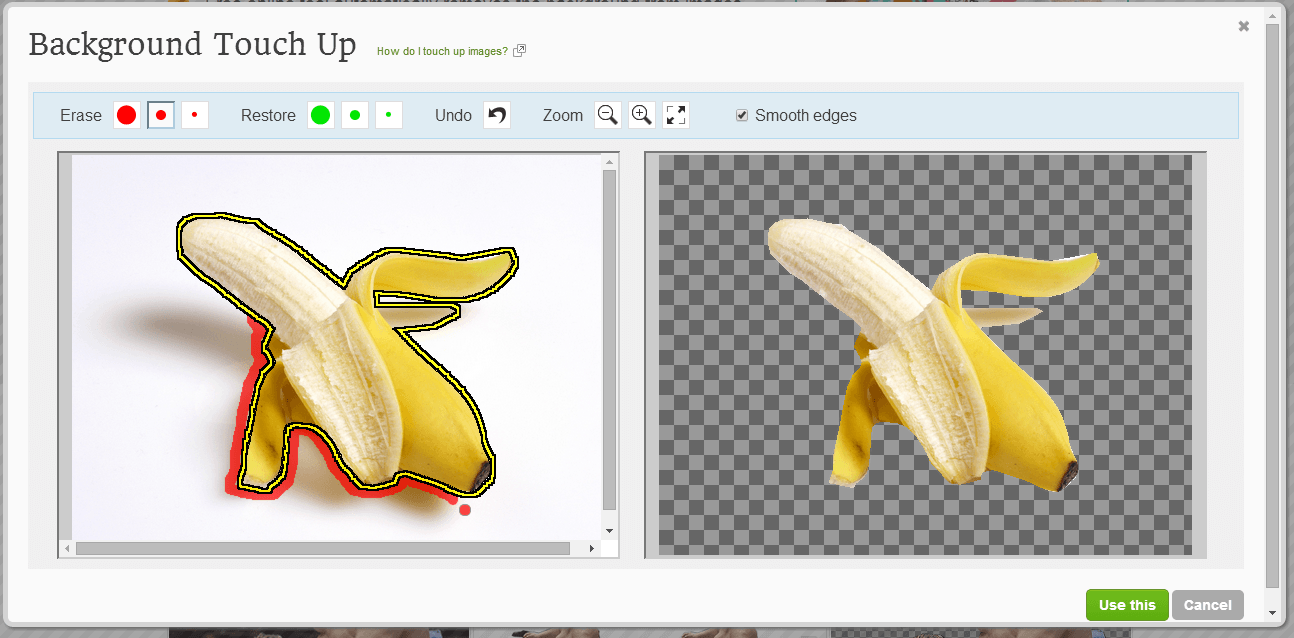The height and width of the screenshot is (638, 1294).
Task: Choose the medium green restore brush
Action: point(354,115)
